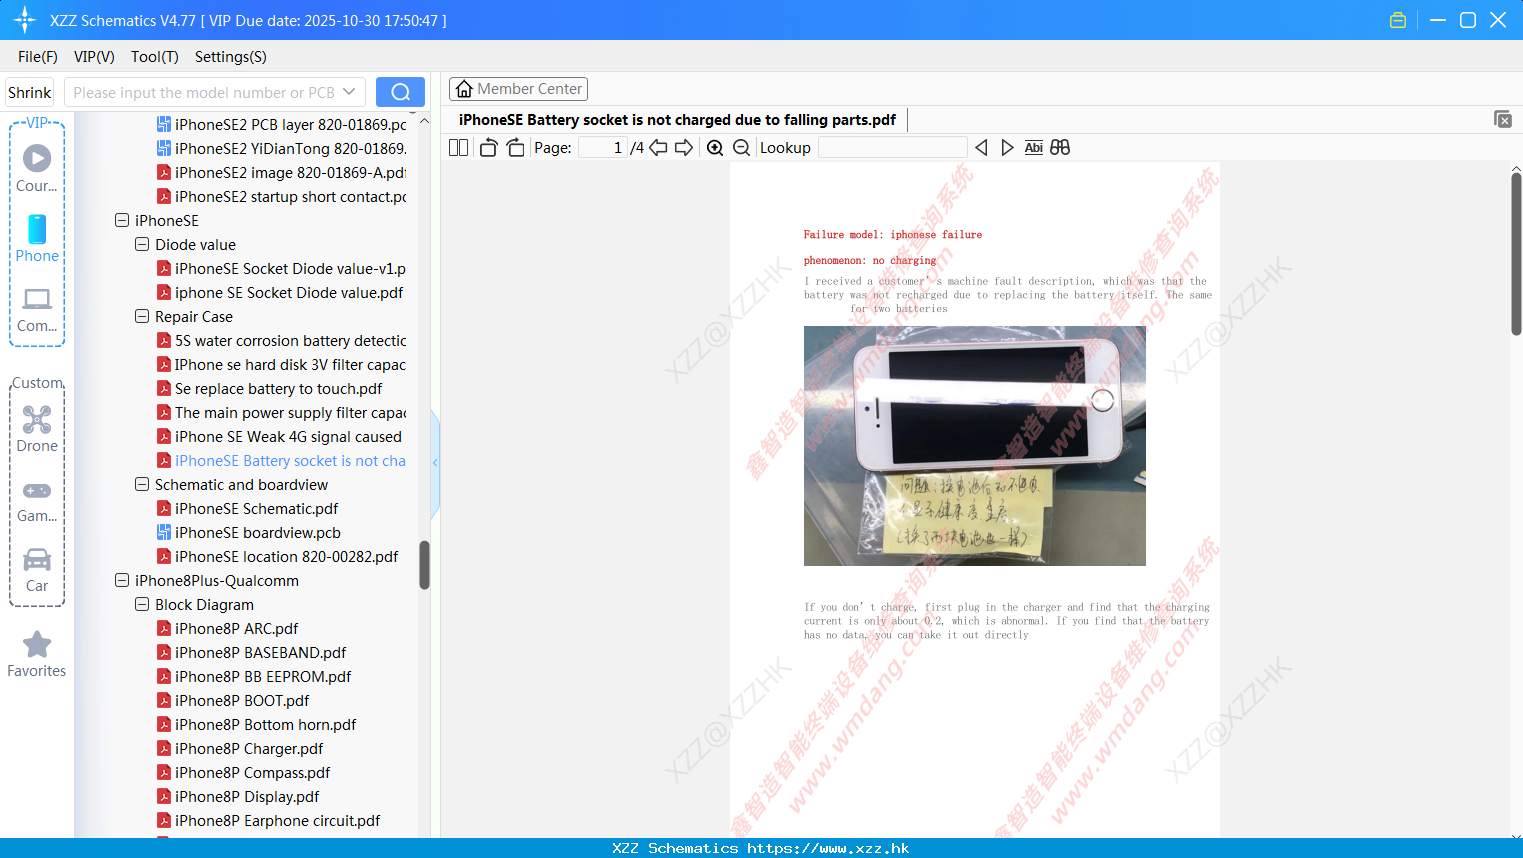Open Favorites in the sidebar
The width and height of the screenshot is (1523, 858).
pyautogui.click(x=37, y=655)
